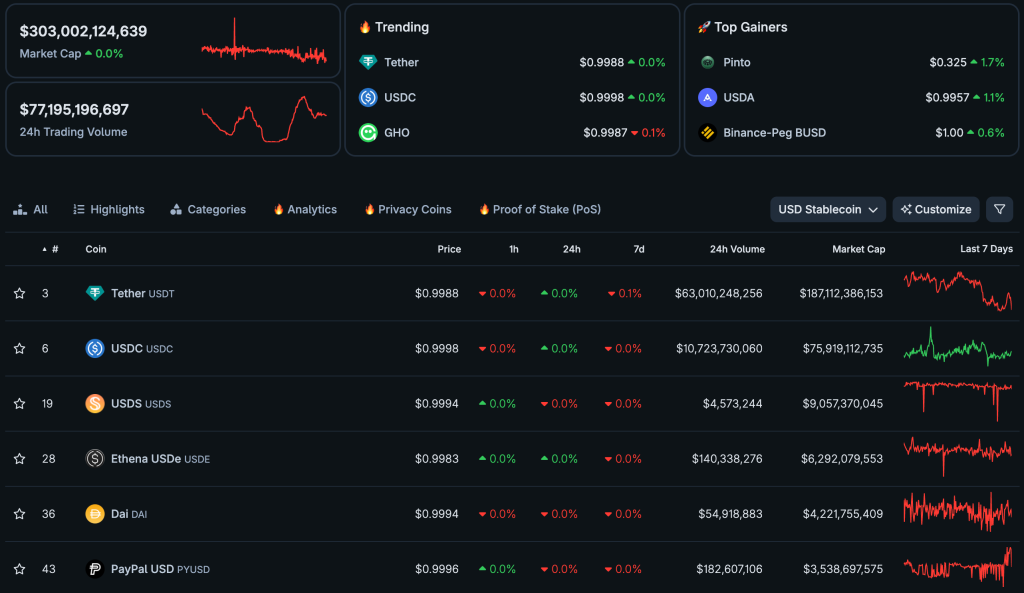
Task: Star the Dai row
Action: tap(18, 513)
